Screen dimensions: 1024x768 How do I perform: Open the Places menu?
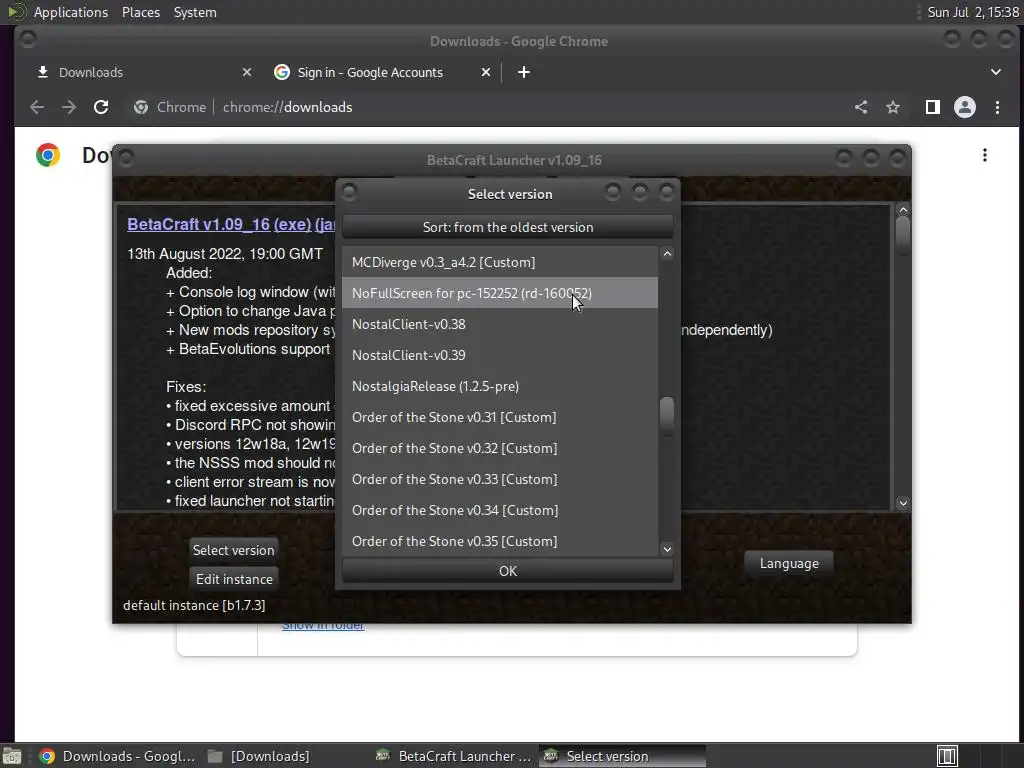coord(140,12)
